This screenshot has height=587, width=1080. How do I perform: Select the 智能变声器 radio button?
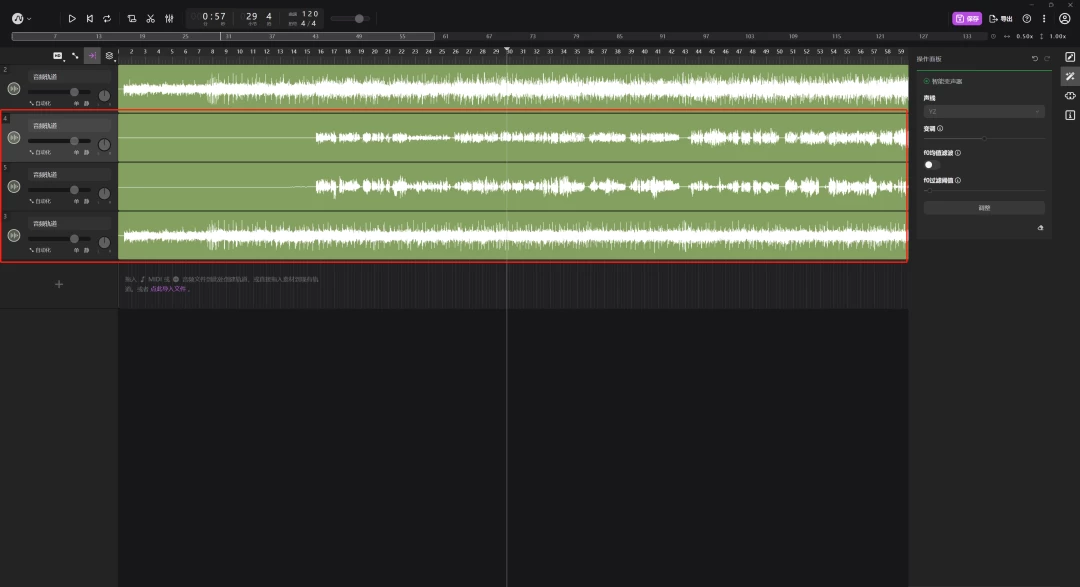pyautogui.click(x=926, y=81)
